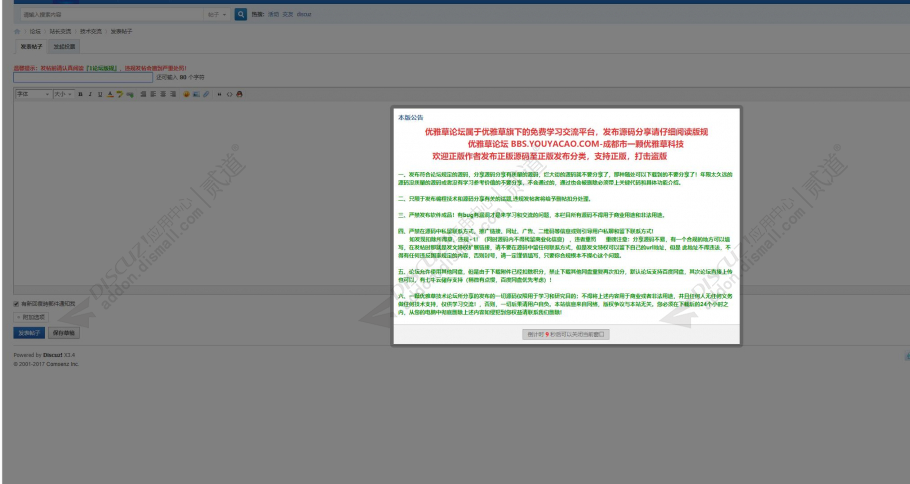Click the Discuz! link in footer
Viewport: 910px width, 484px height.
(52, 355)
